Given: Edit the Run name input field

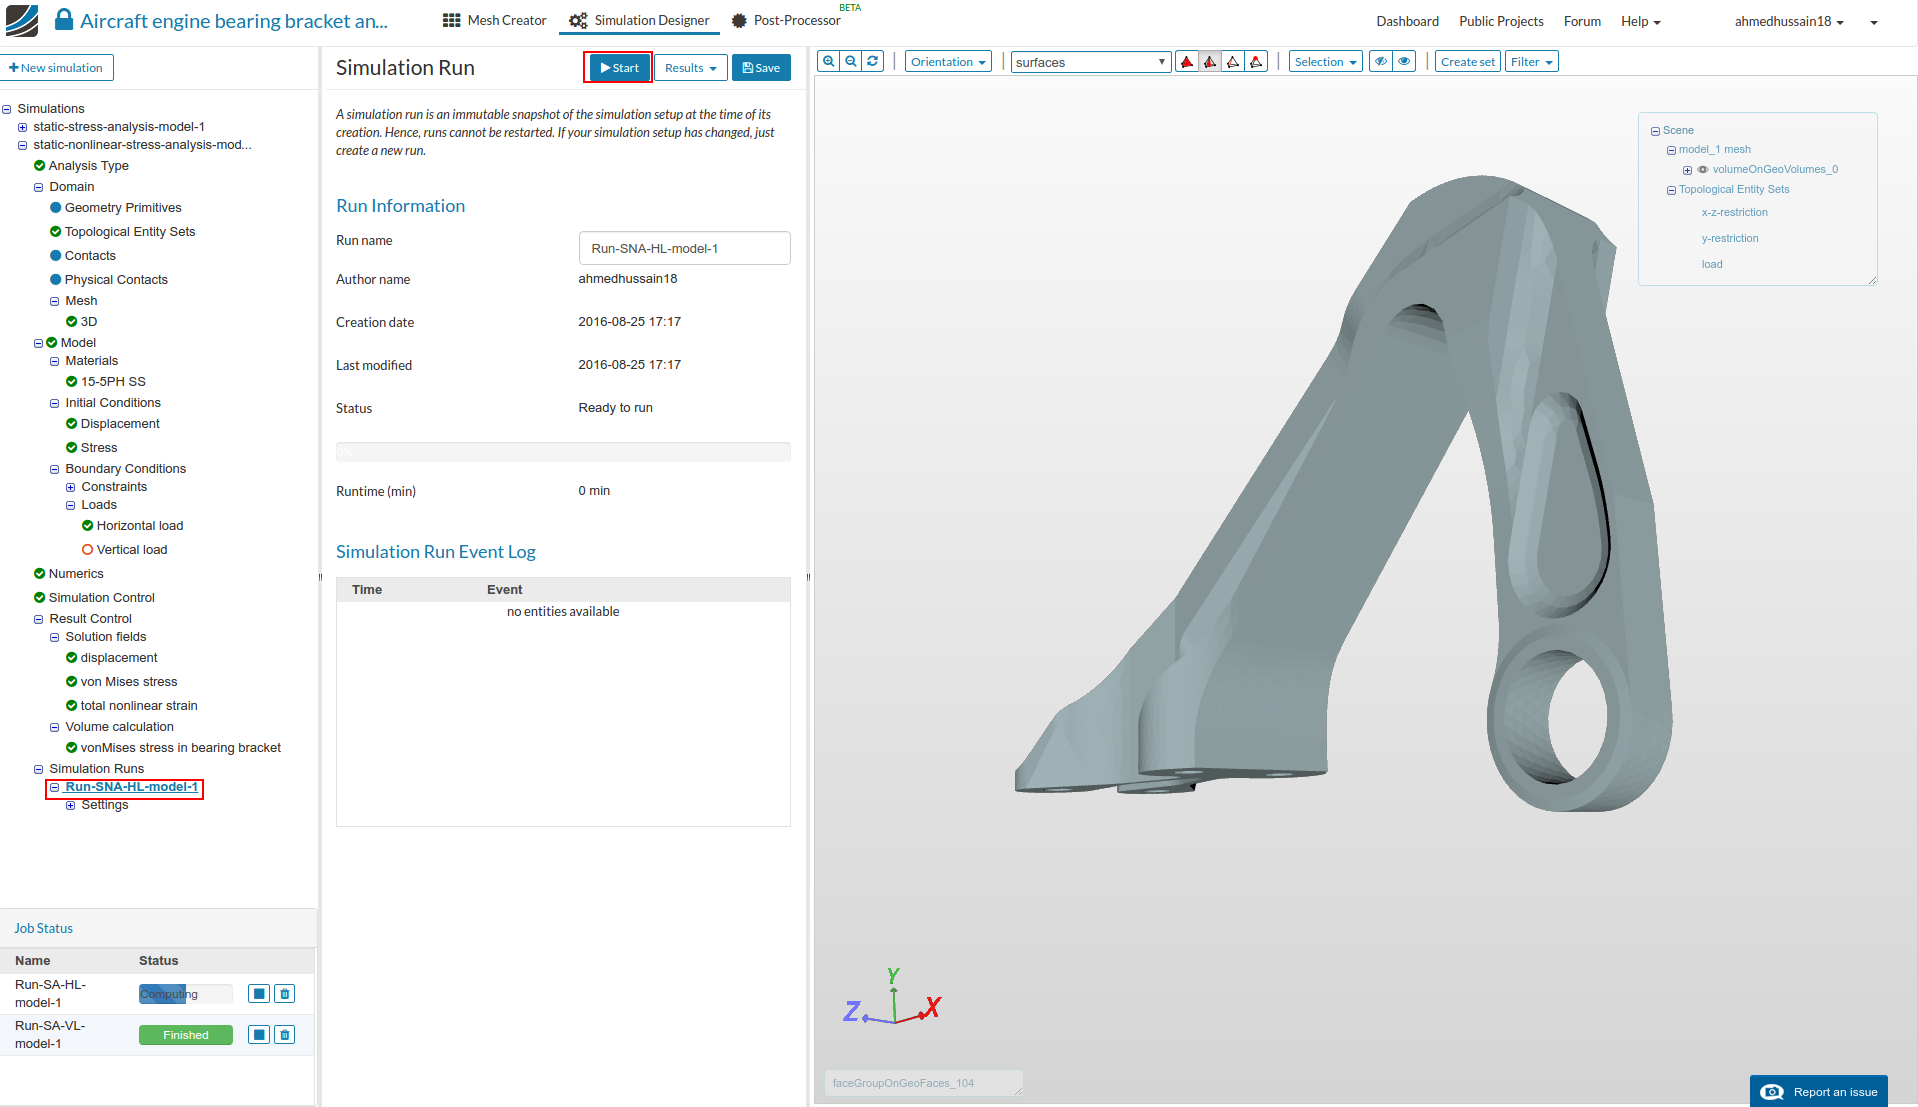Looking at the screenshot, I should (x=684, y=248).
